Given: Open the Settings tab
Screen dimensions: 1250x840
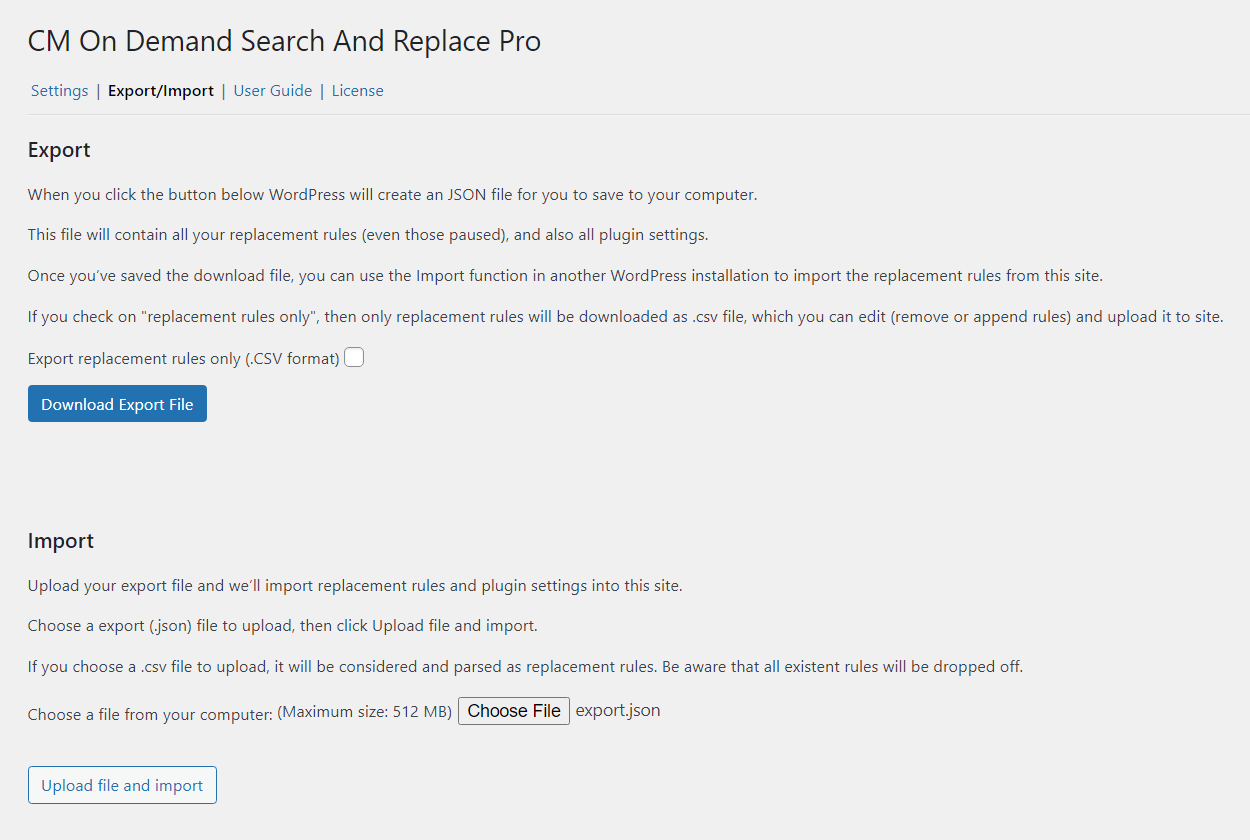Looking at the screenshot, I should (x=60, y=91).
